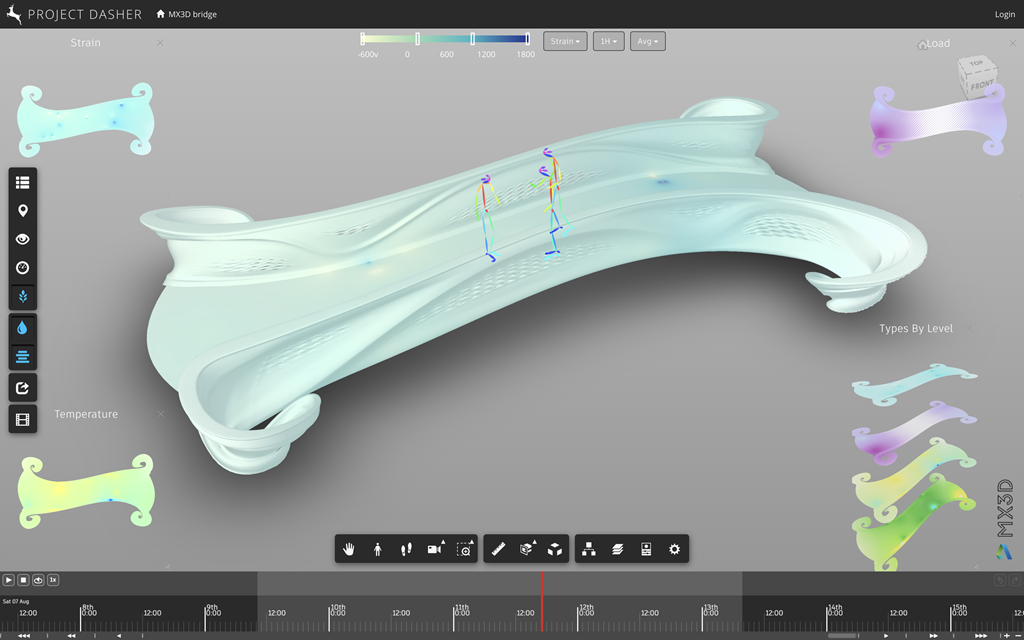Open the Avg aggregation dropdown
The width and height of the screenshot is (1024, 640).
tap(648, 41)
